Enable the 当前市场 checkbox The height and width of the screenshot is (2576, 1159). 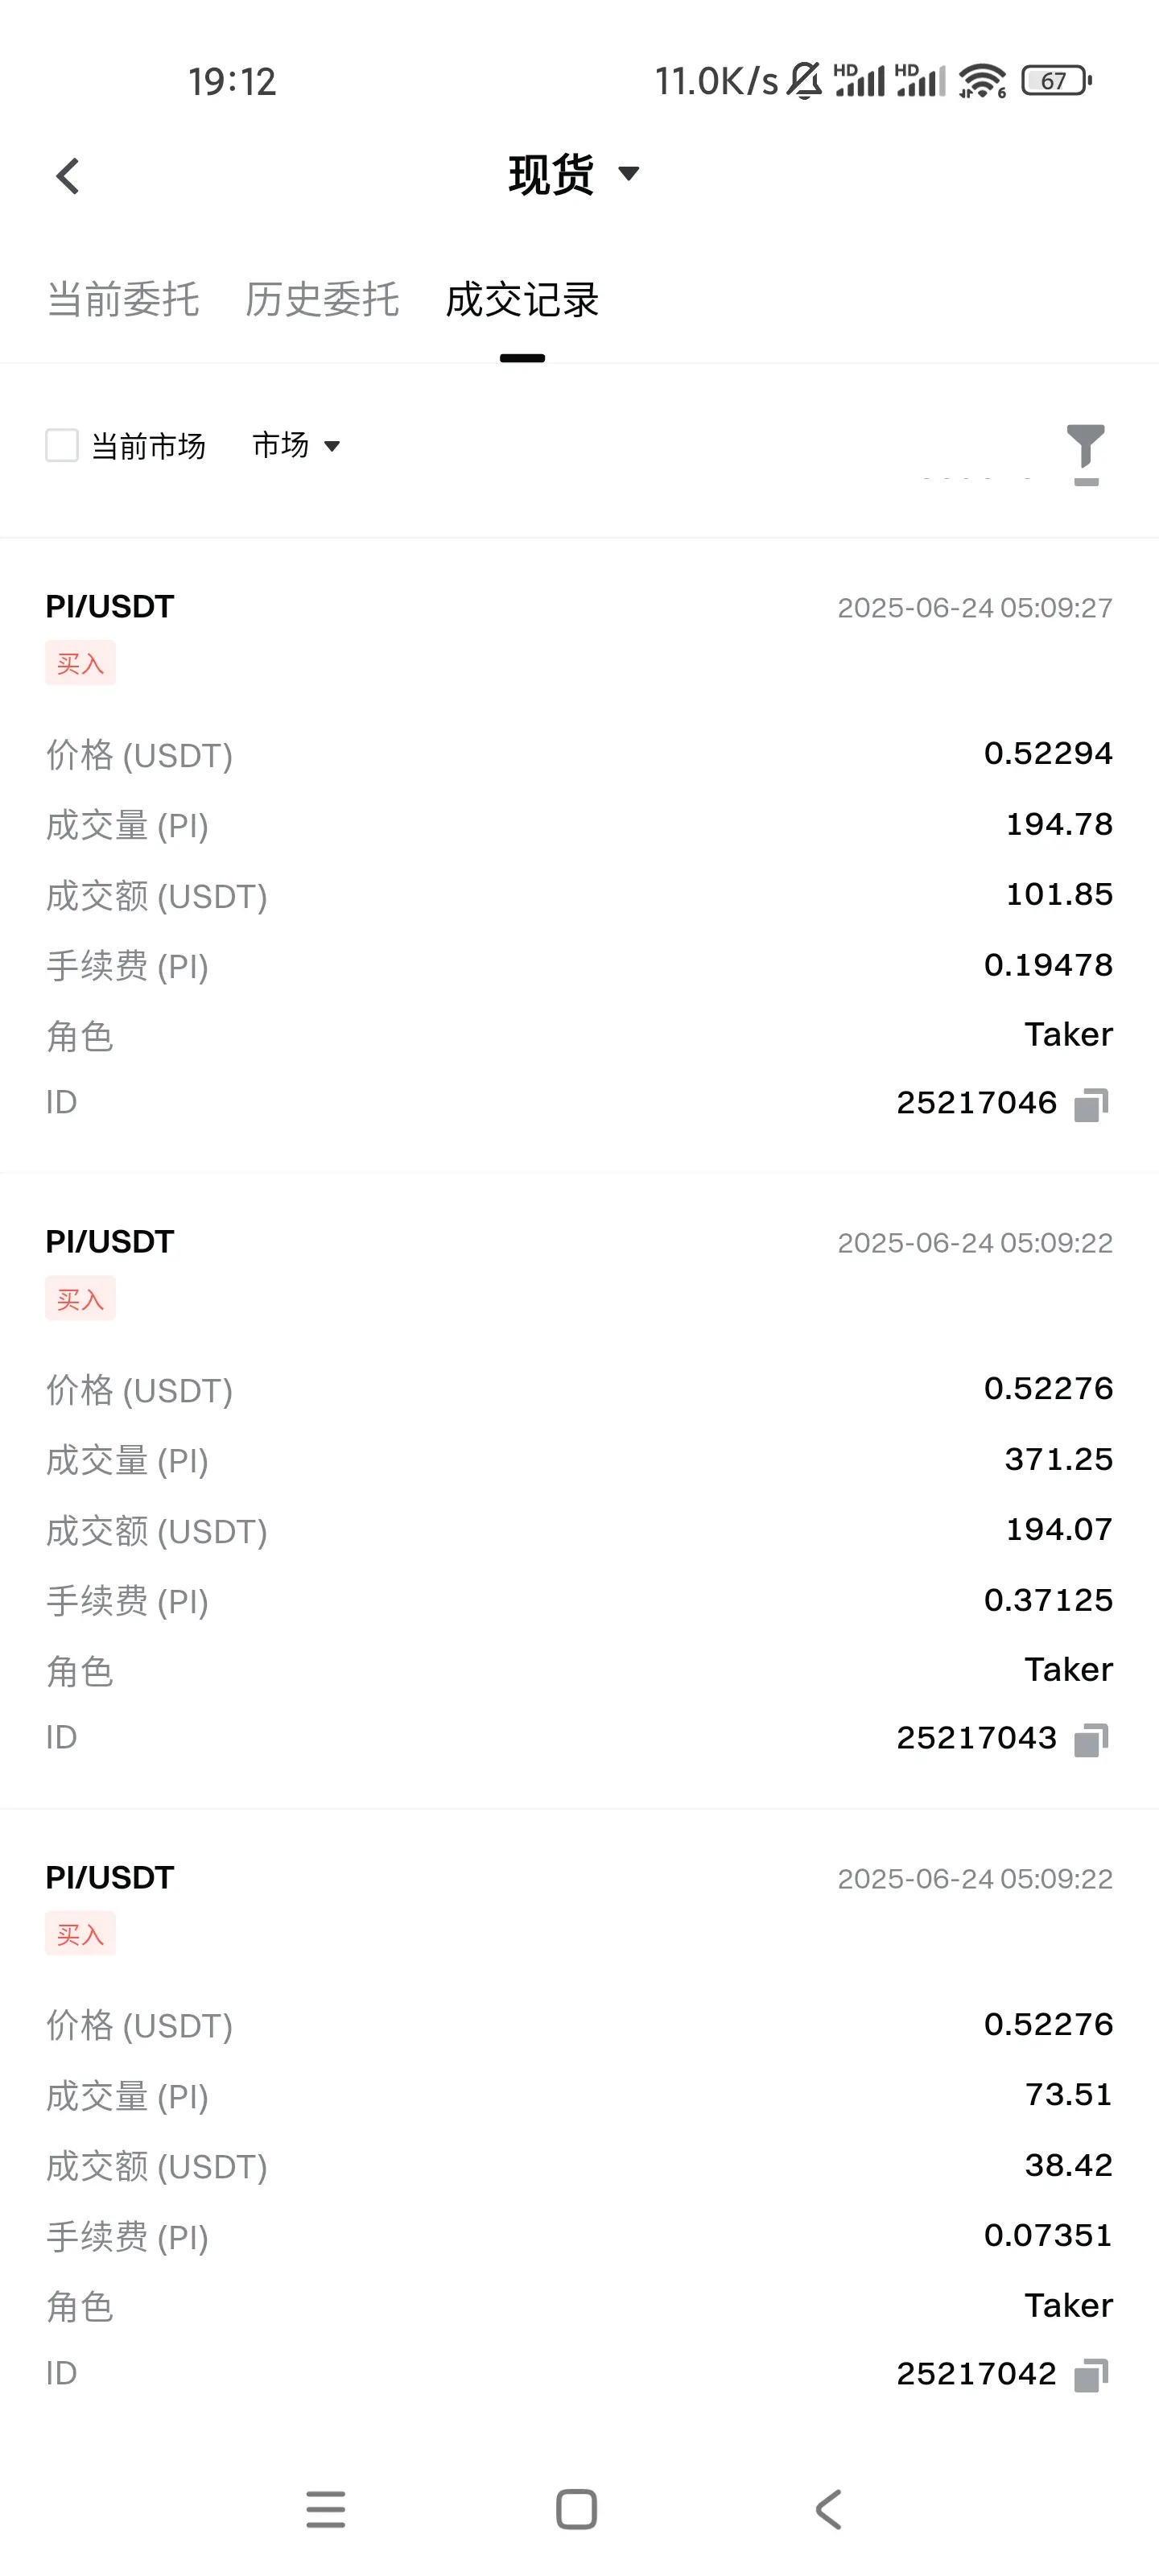(x=62, y=445)
